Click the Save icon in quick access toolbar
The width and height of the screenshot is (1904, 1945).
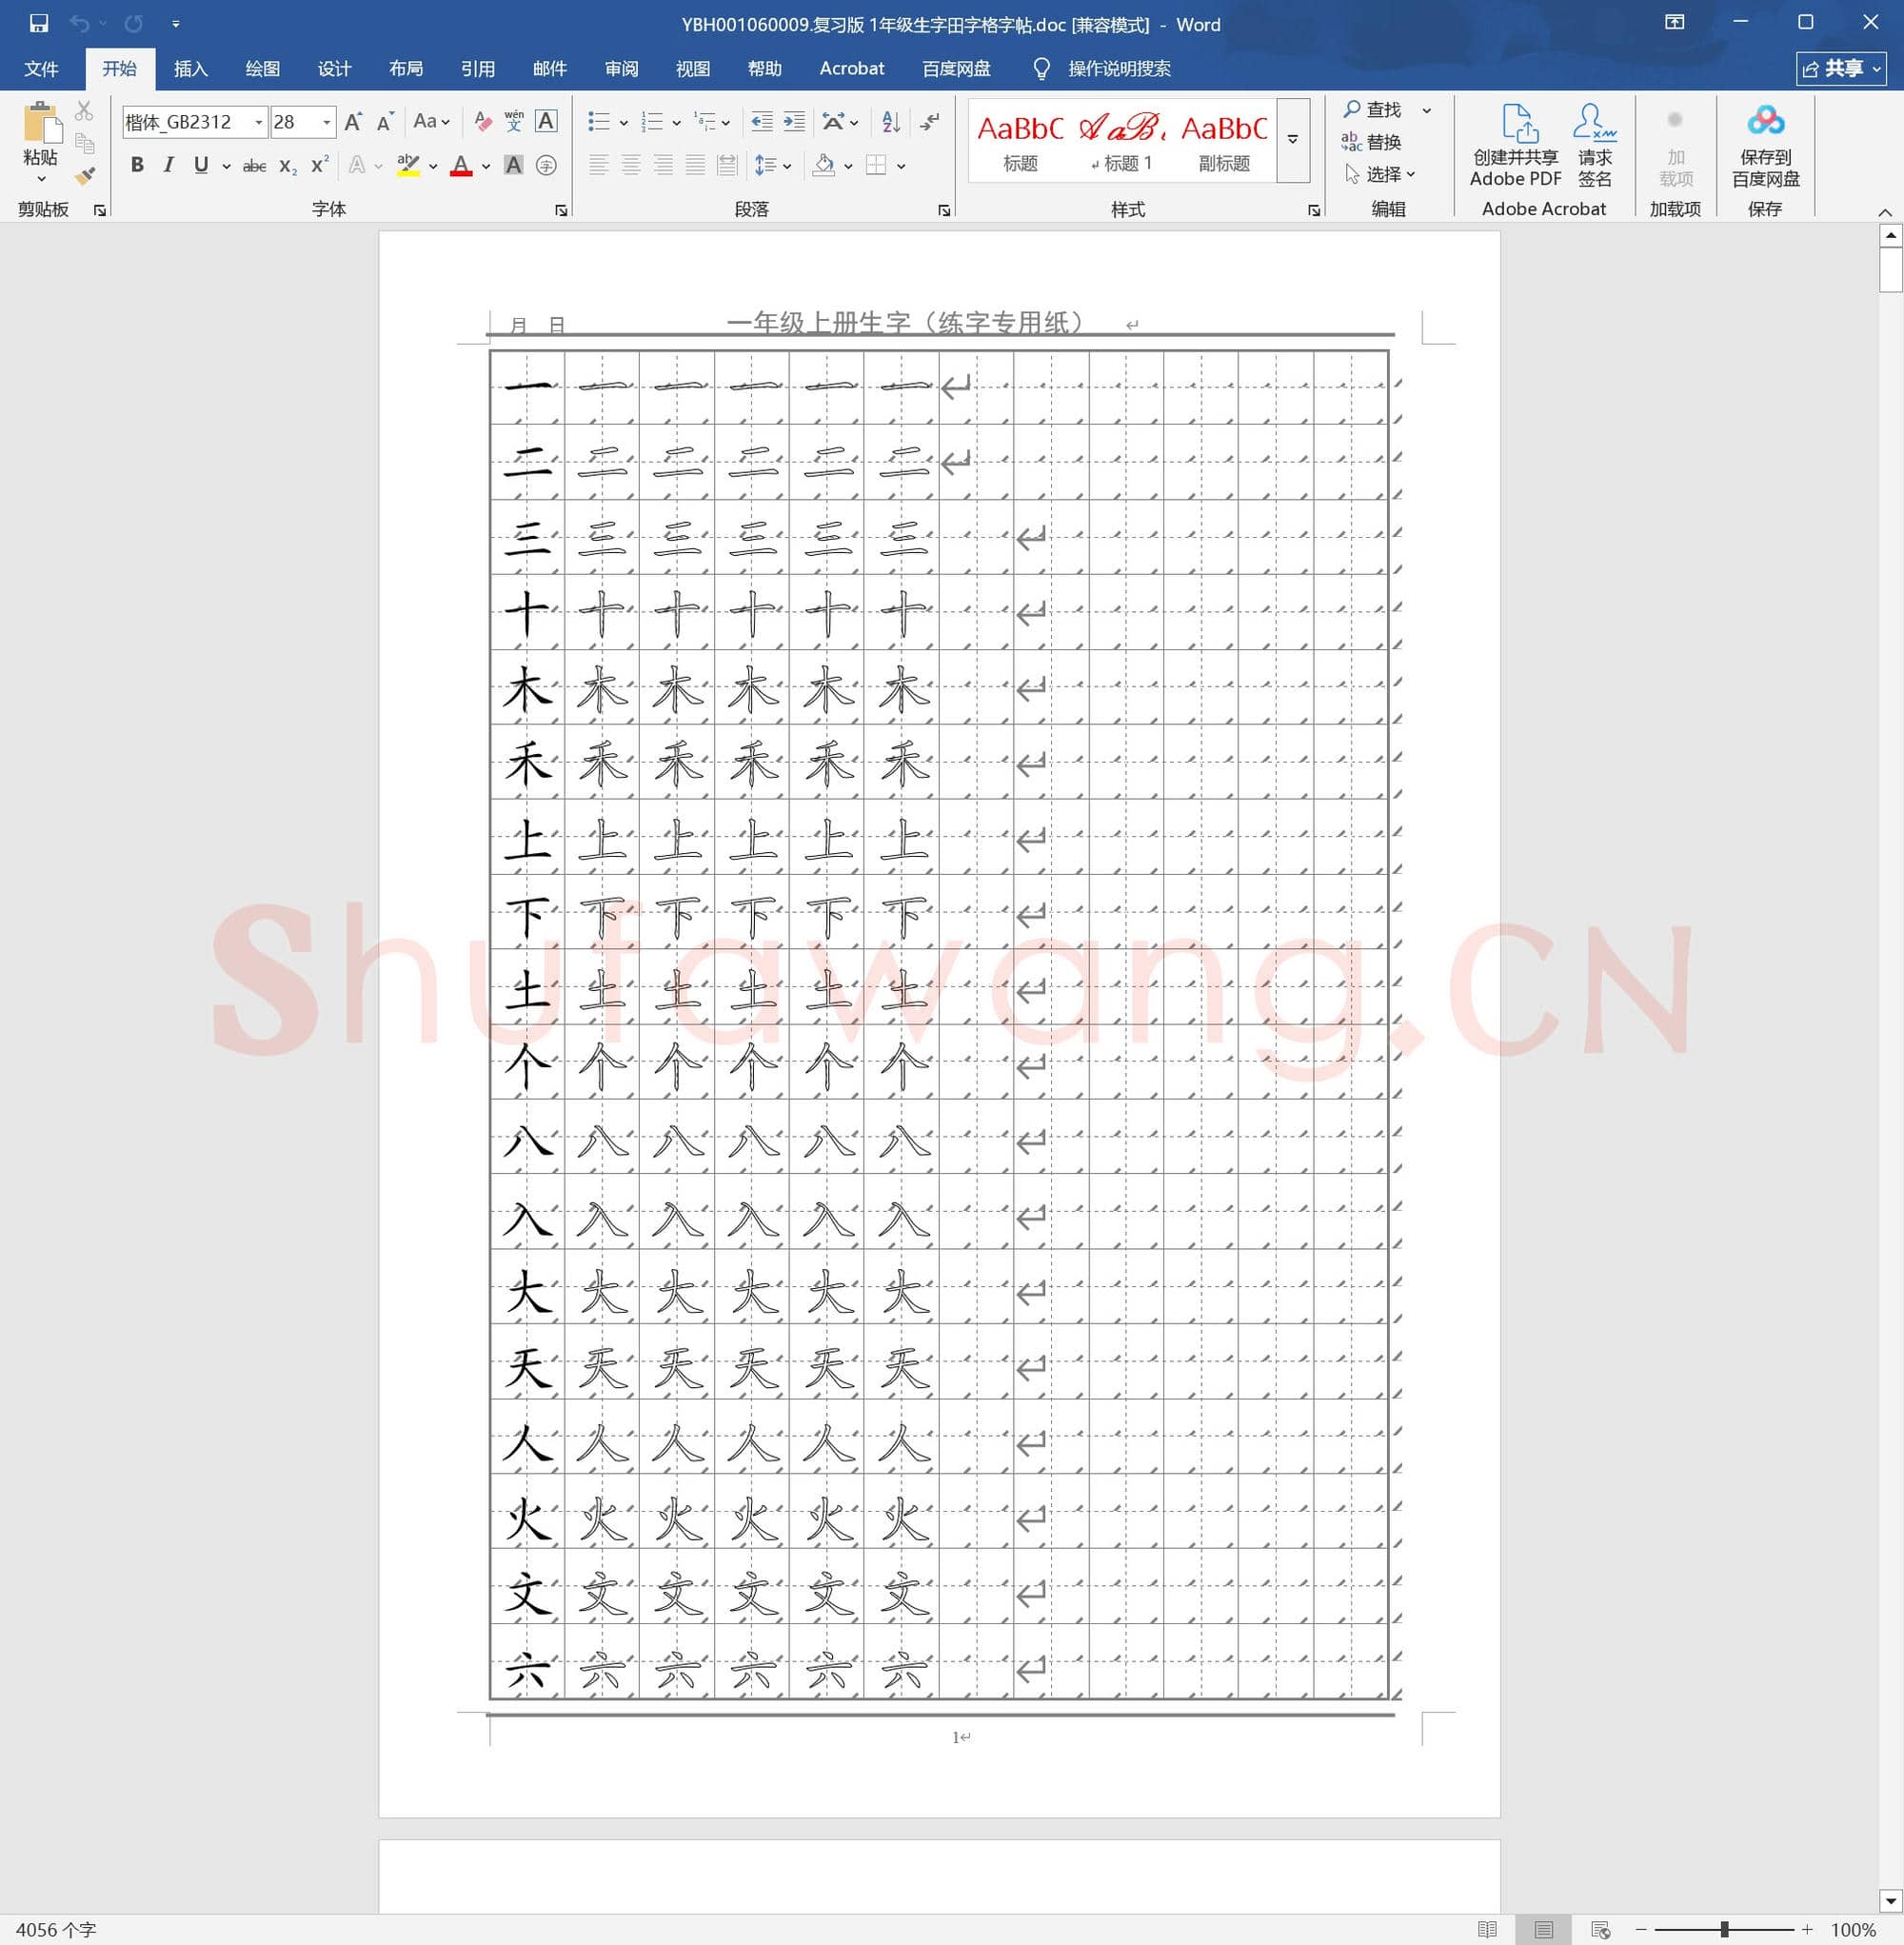pos(40,22)
